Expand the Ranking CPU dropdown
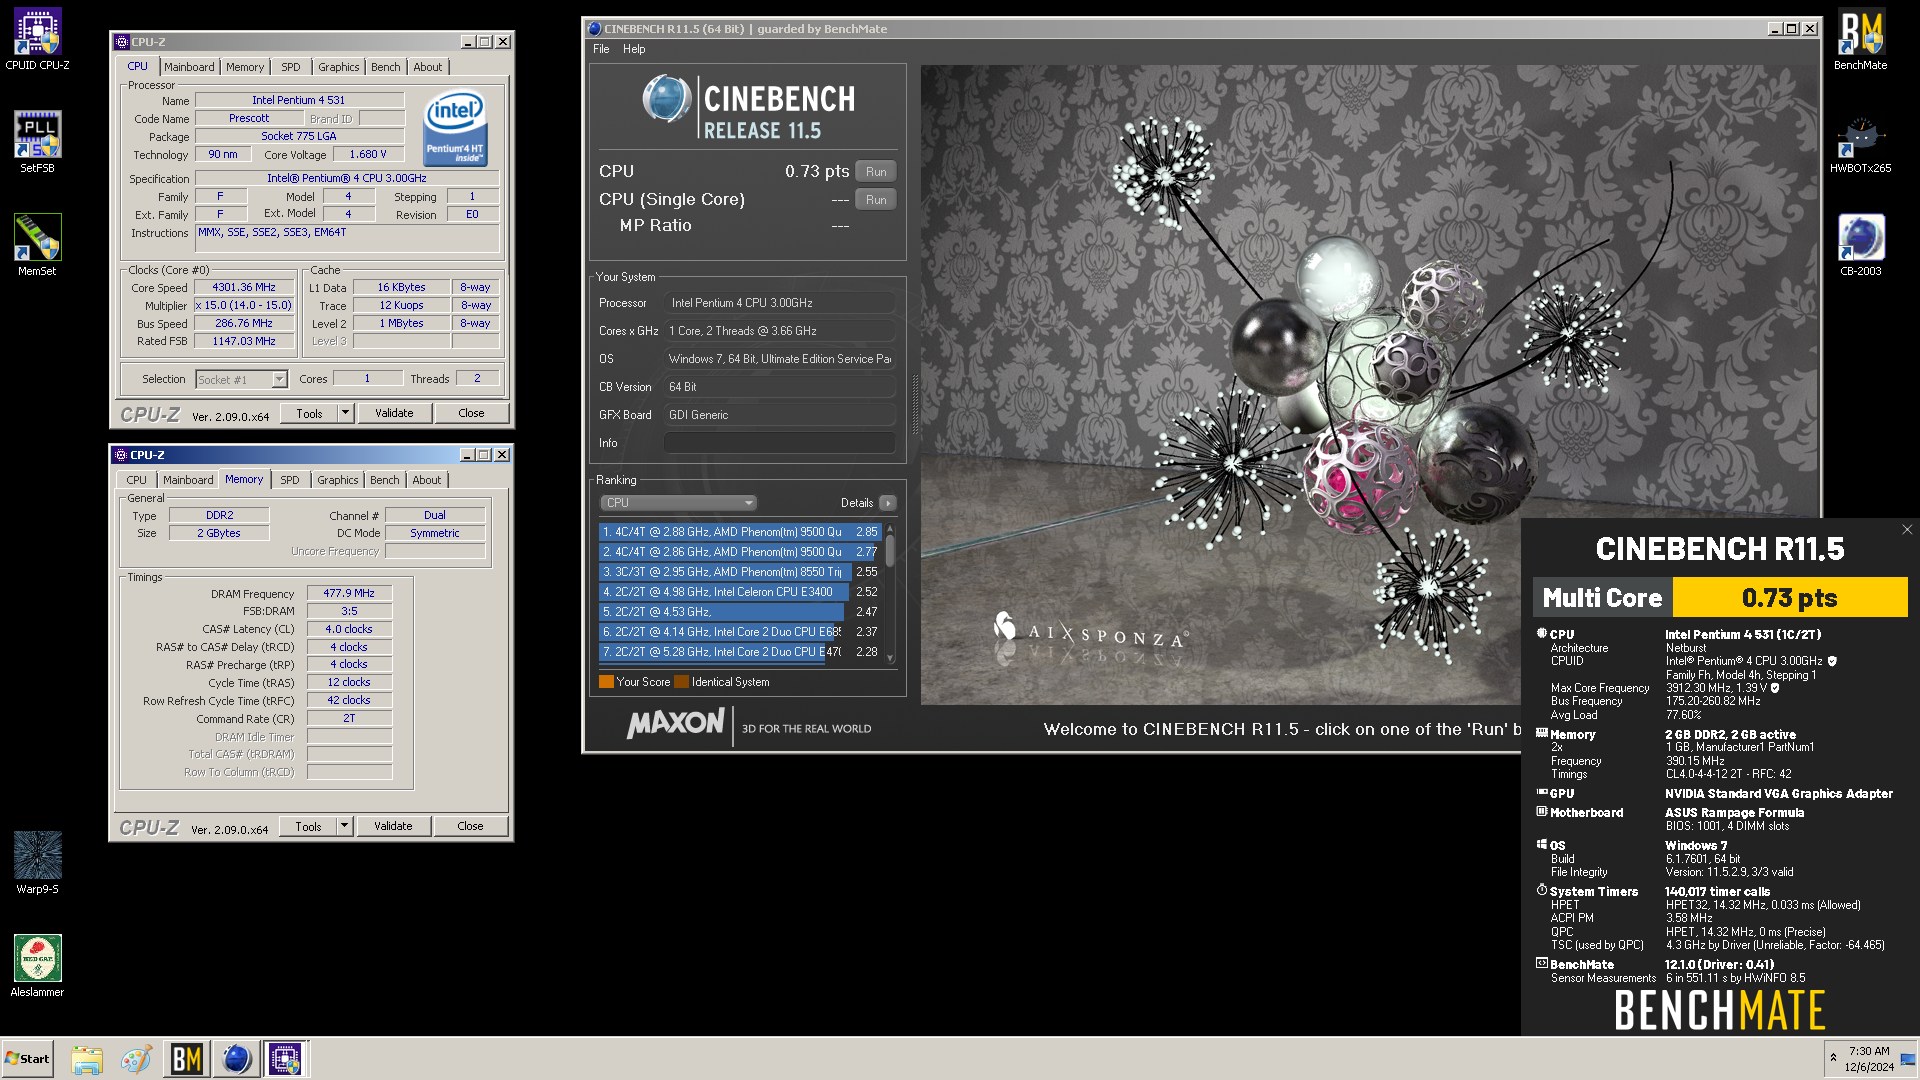Viewport: 1920px width, 1080px height. pyautogui.click(x=678, y=503)
